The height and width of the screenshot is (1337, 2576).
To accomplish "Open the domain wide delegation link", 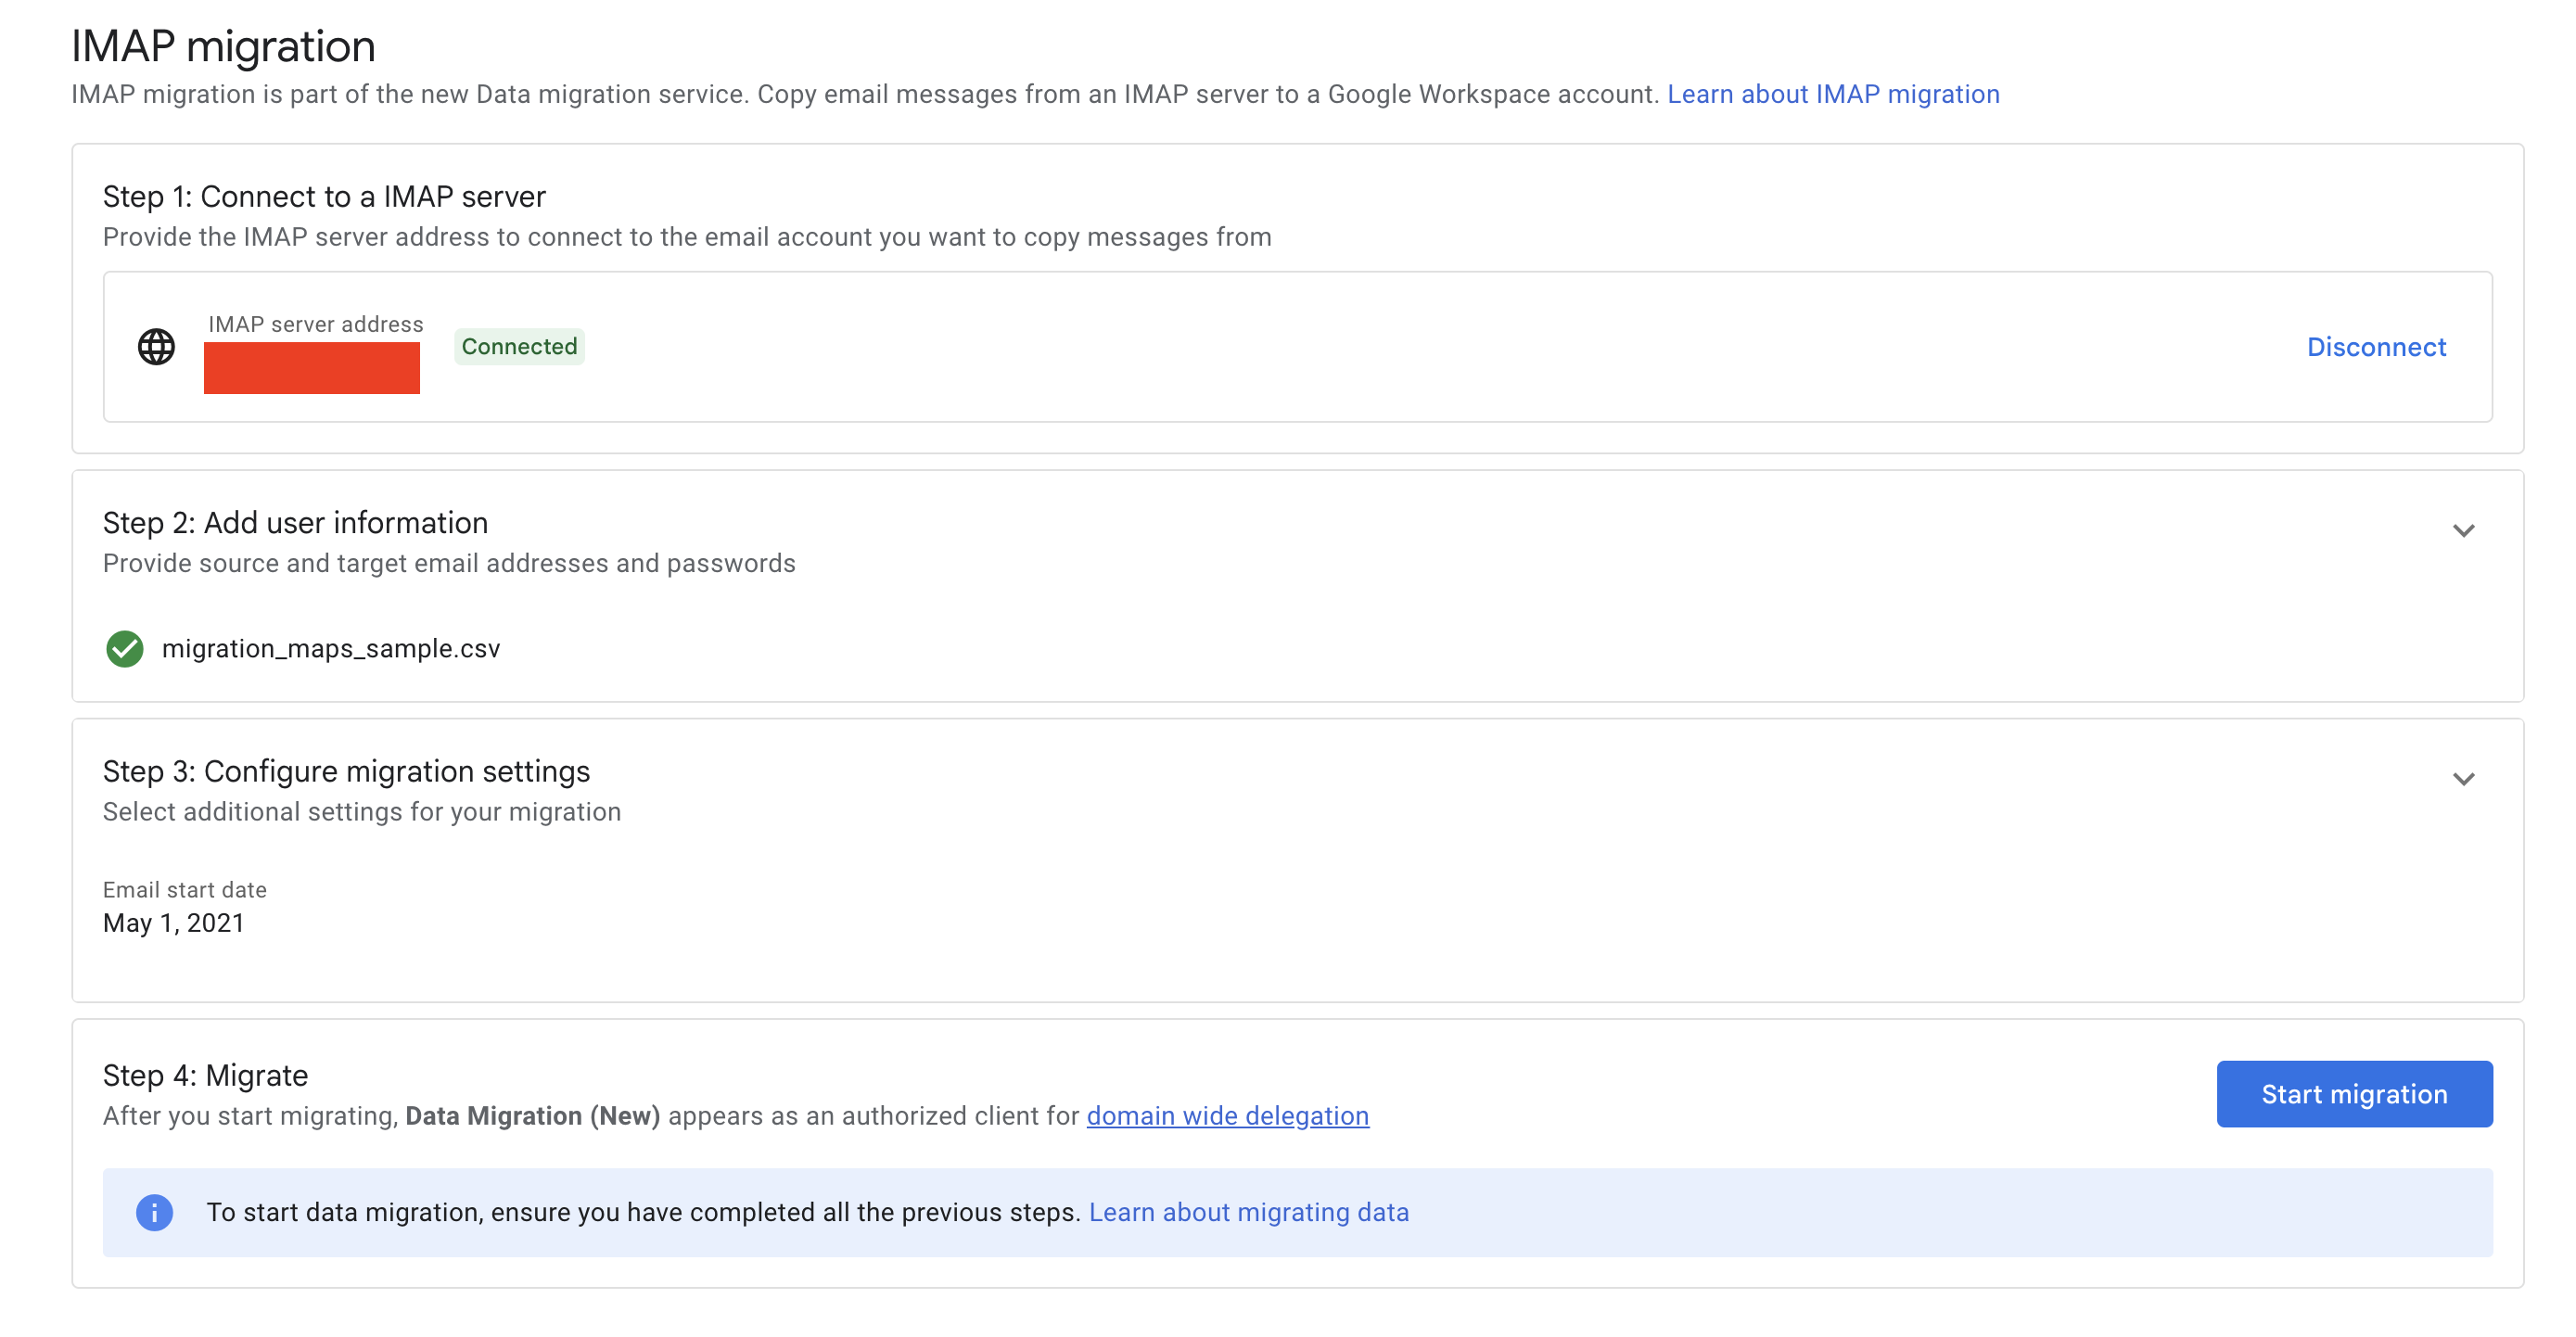I will [1227, 1116].
